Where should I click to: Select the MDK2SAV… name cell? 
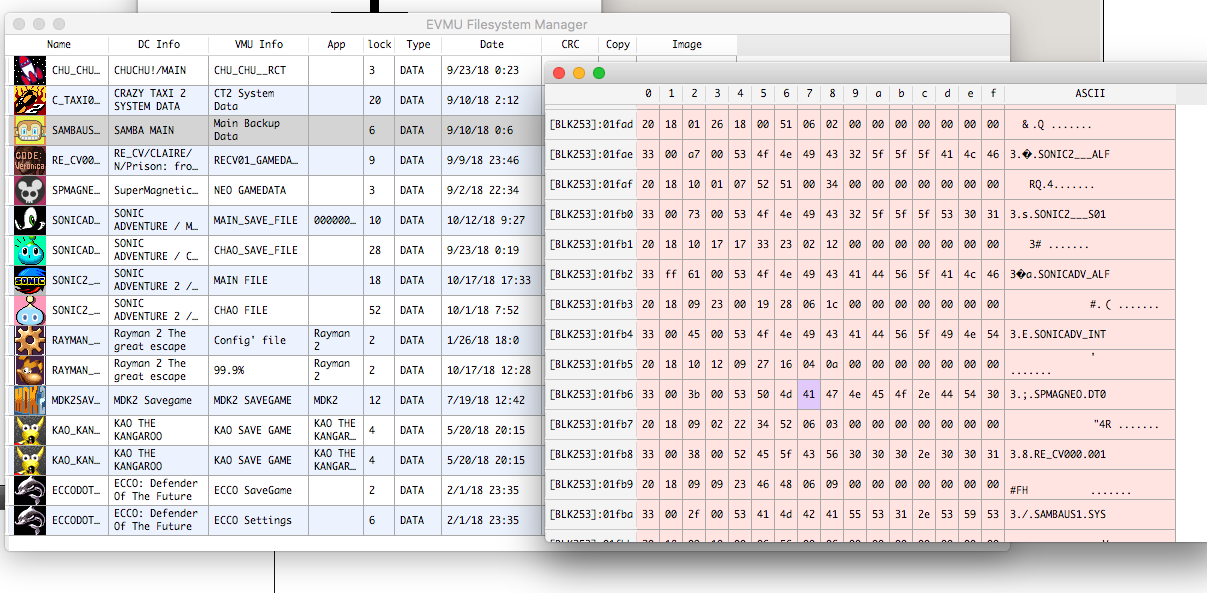(x=77, y=400)
